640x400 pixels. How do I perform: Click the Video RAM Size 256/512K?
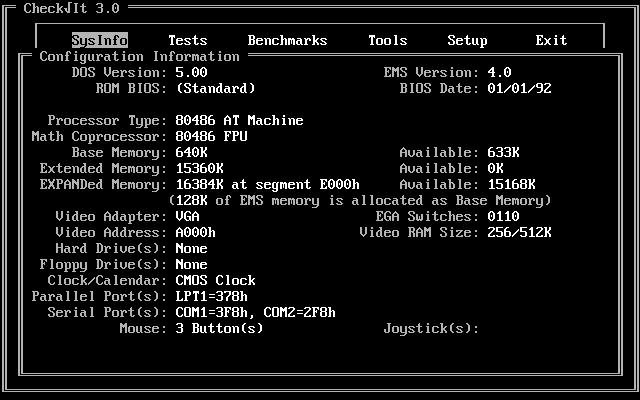[x=519, y=232]
